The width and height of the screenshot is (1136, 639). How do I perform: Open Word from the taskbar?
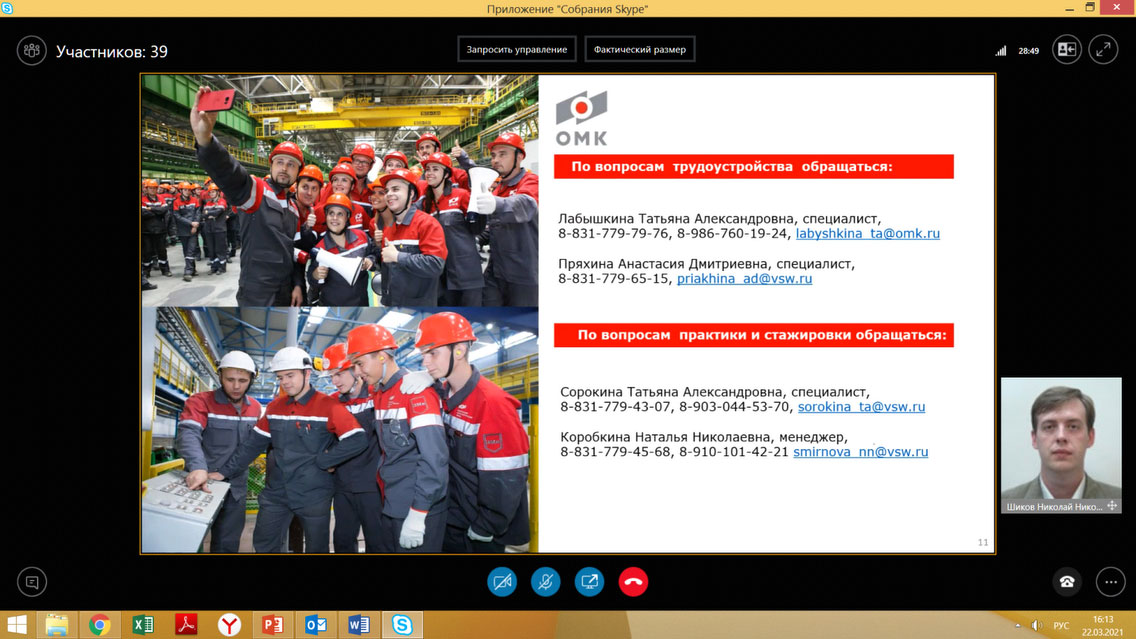pyautogui.click(x=359, y=625)
